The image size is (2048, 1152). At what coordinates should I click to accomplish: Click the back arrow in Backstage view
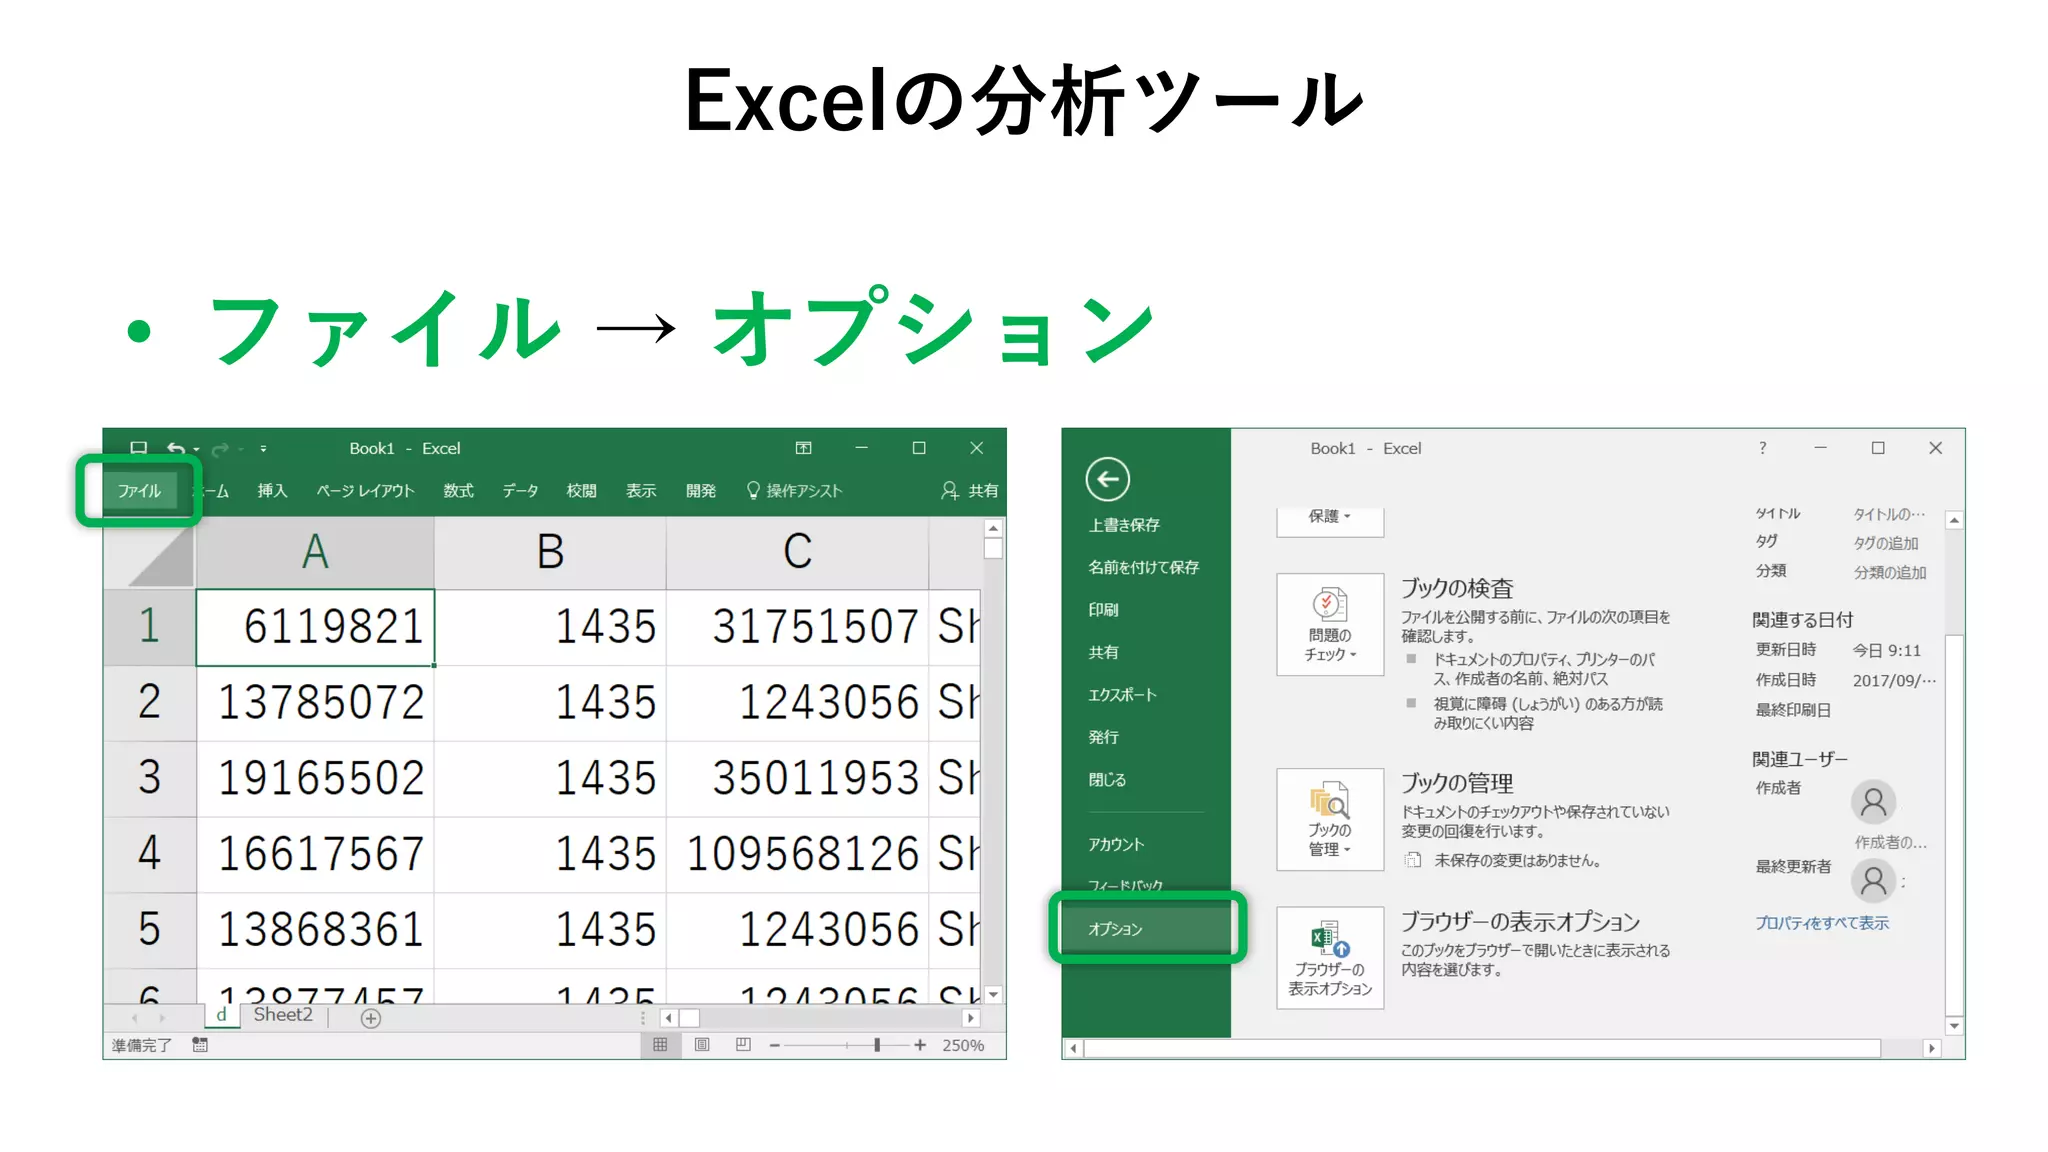click(x=1108, y=480)
